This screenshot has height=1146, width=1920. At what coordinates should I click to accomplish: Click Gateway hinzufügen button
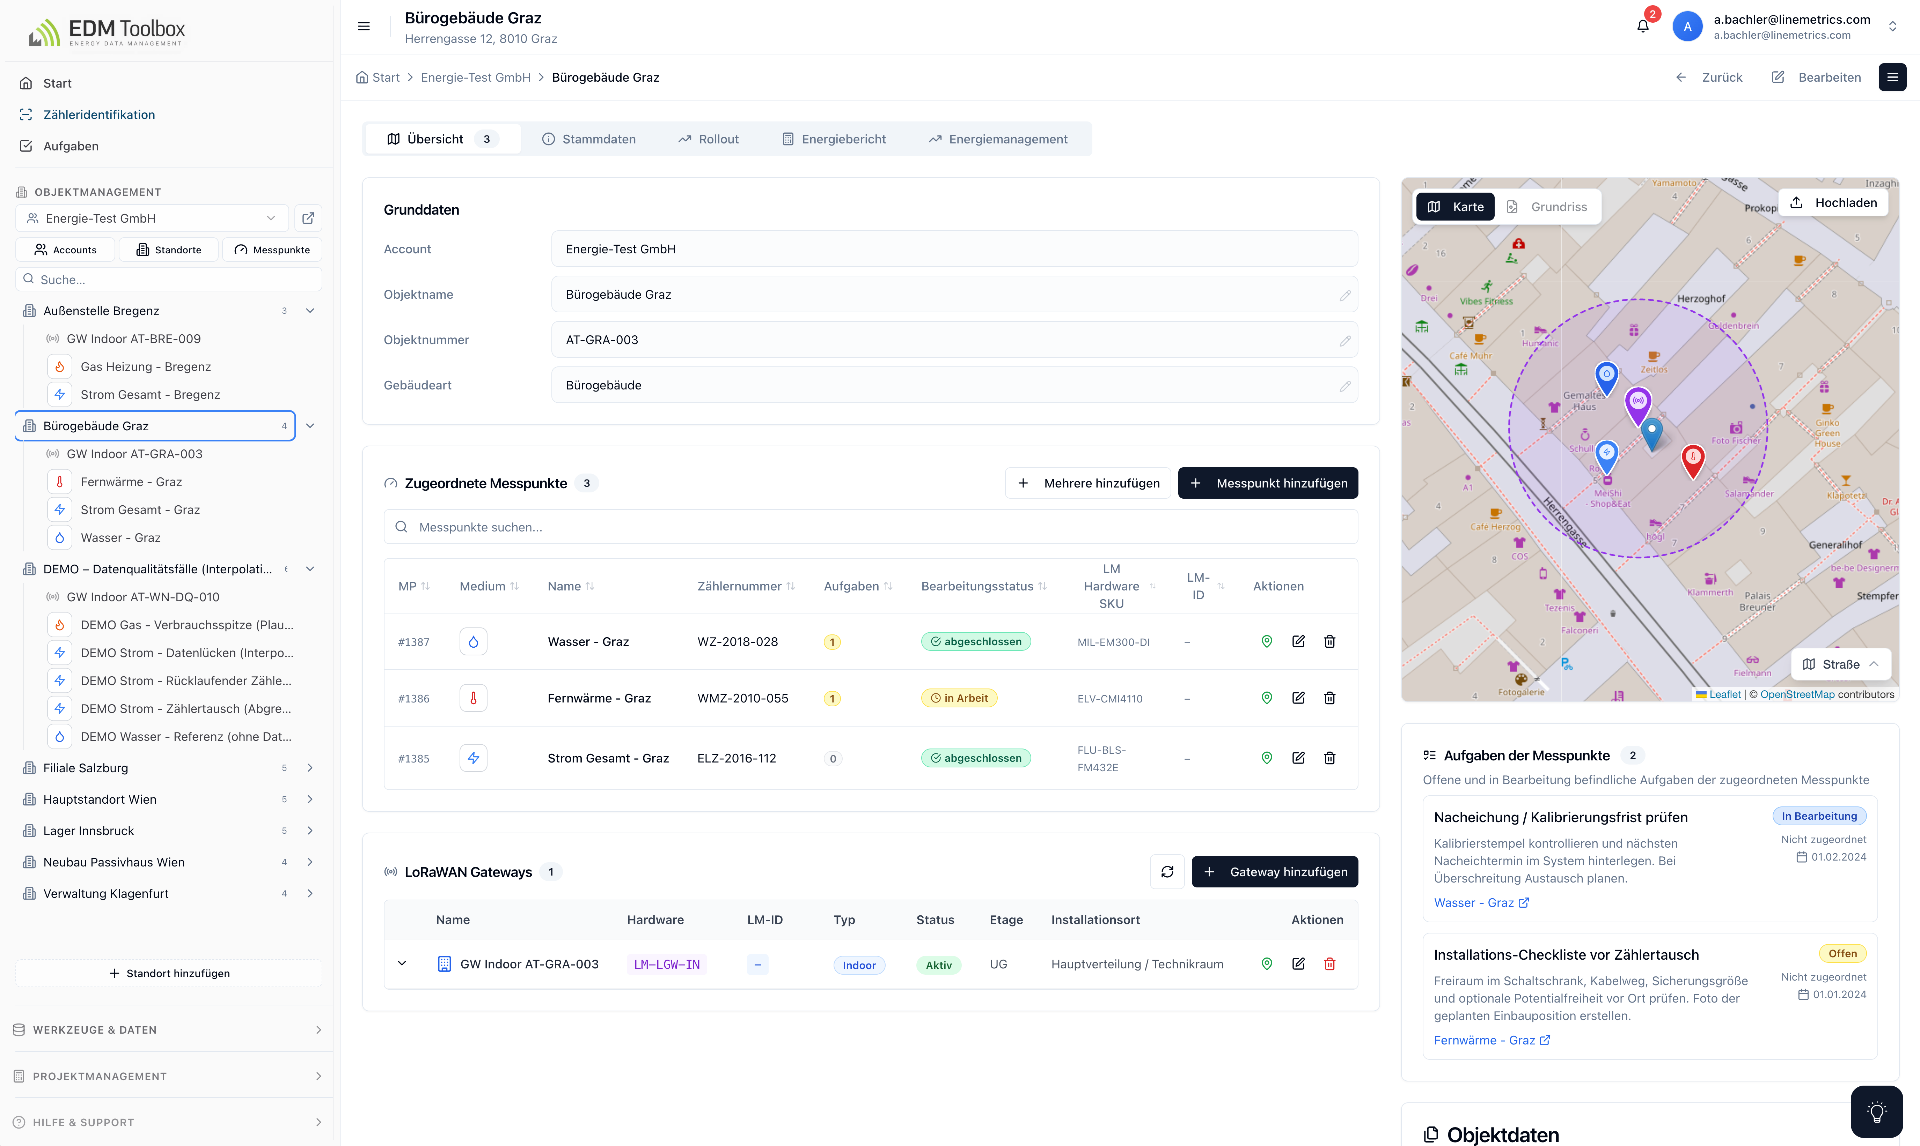(1275, 872)
